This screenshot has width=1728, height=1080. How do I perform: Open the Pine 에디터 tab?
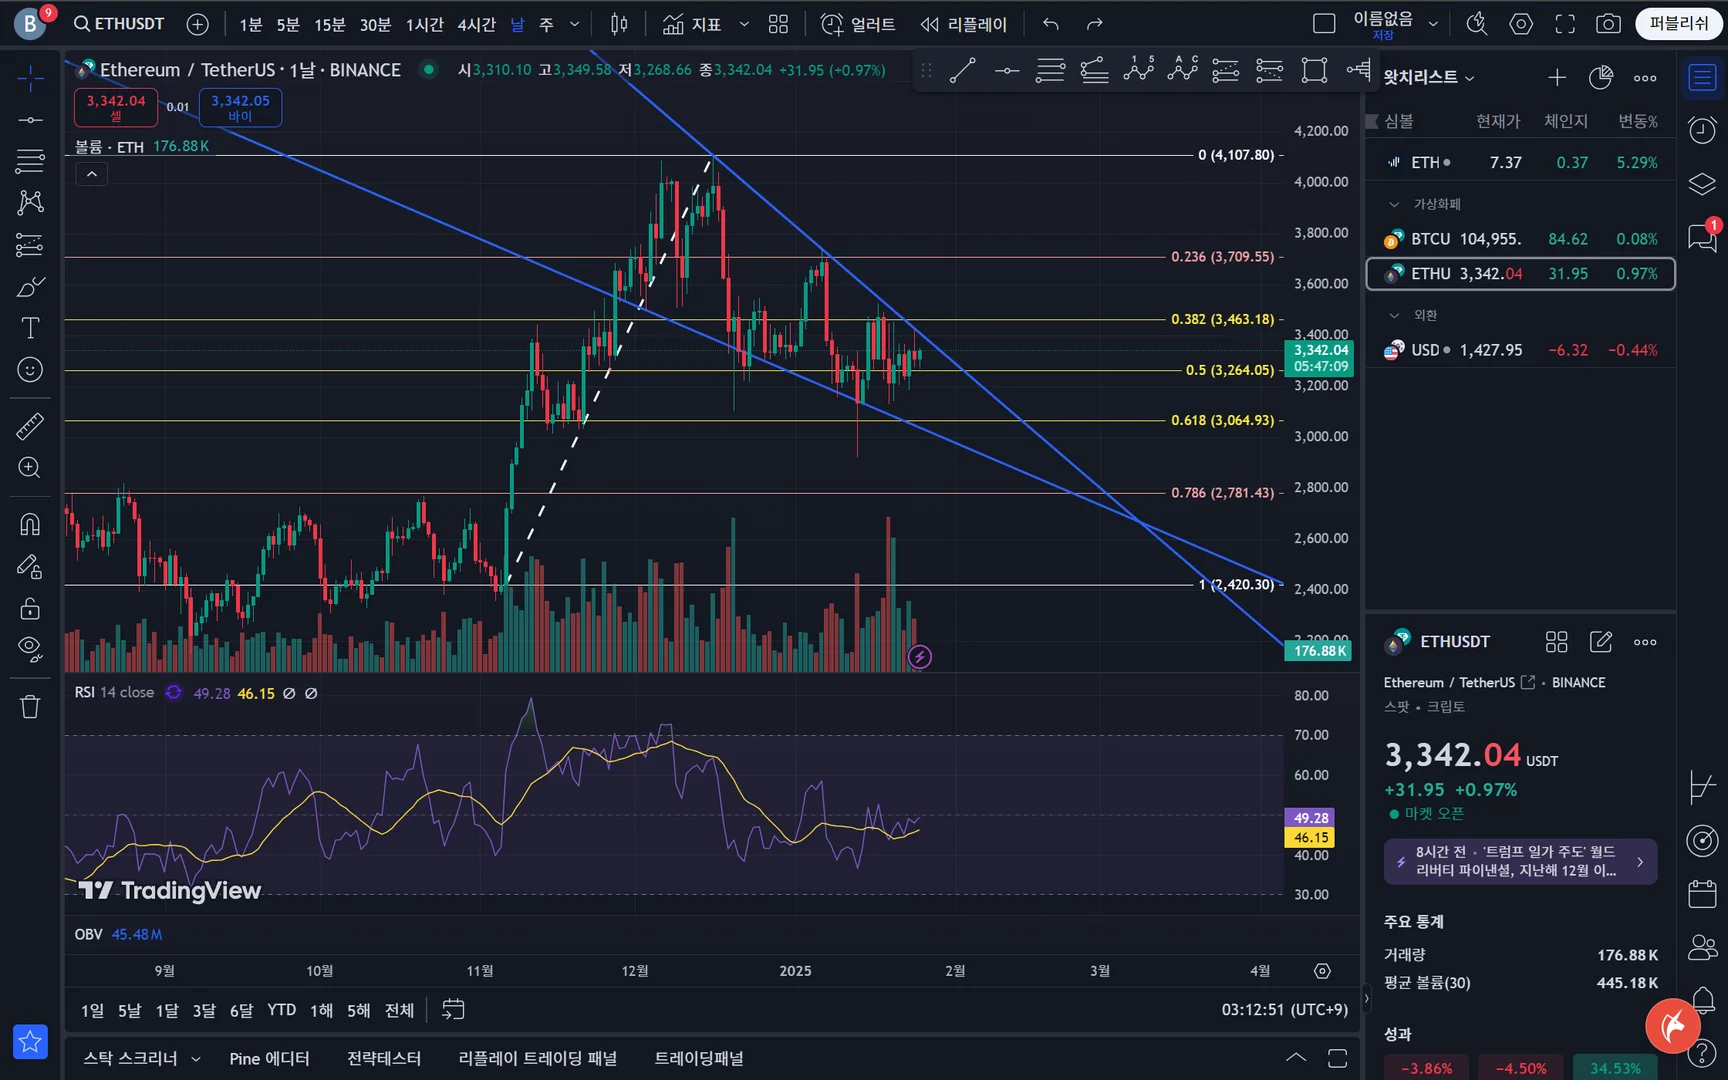point(269,1059)
